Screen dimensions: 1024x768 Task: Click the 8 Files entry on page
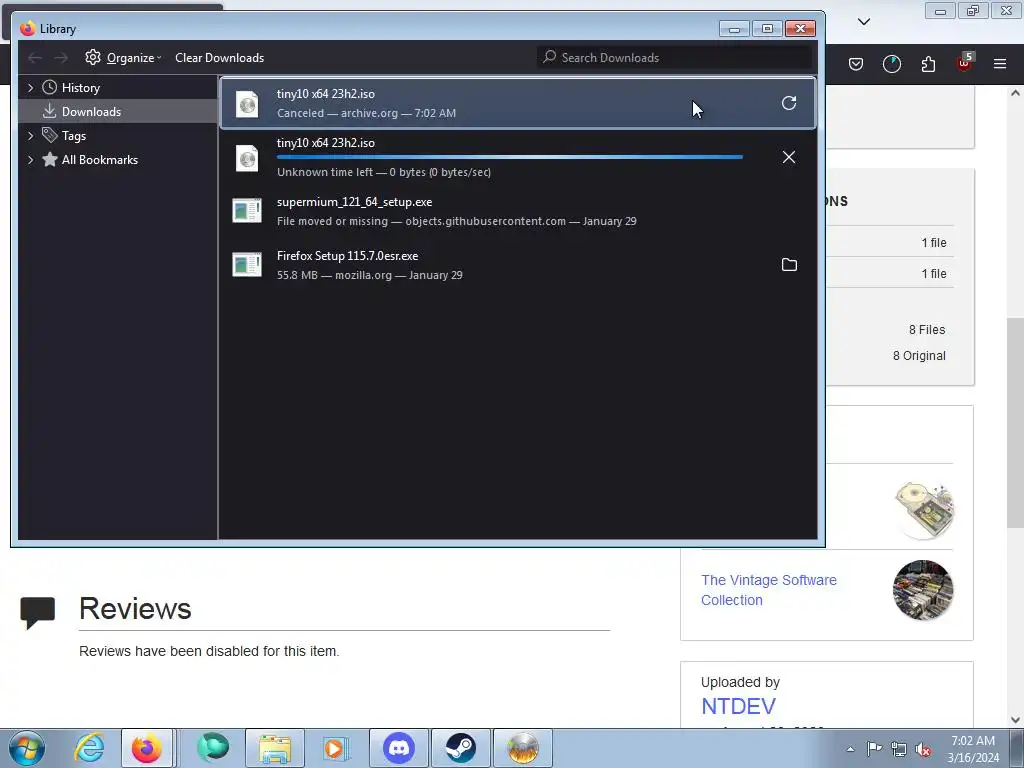(927, 330)
